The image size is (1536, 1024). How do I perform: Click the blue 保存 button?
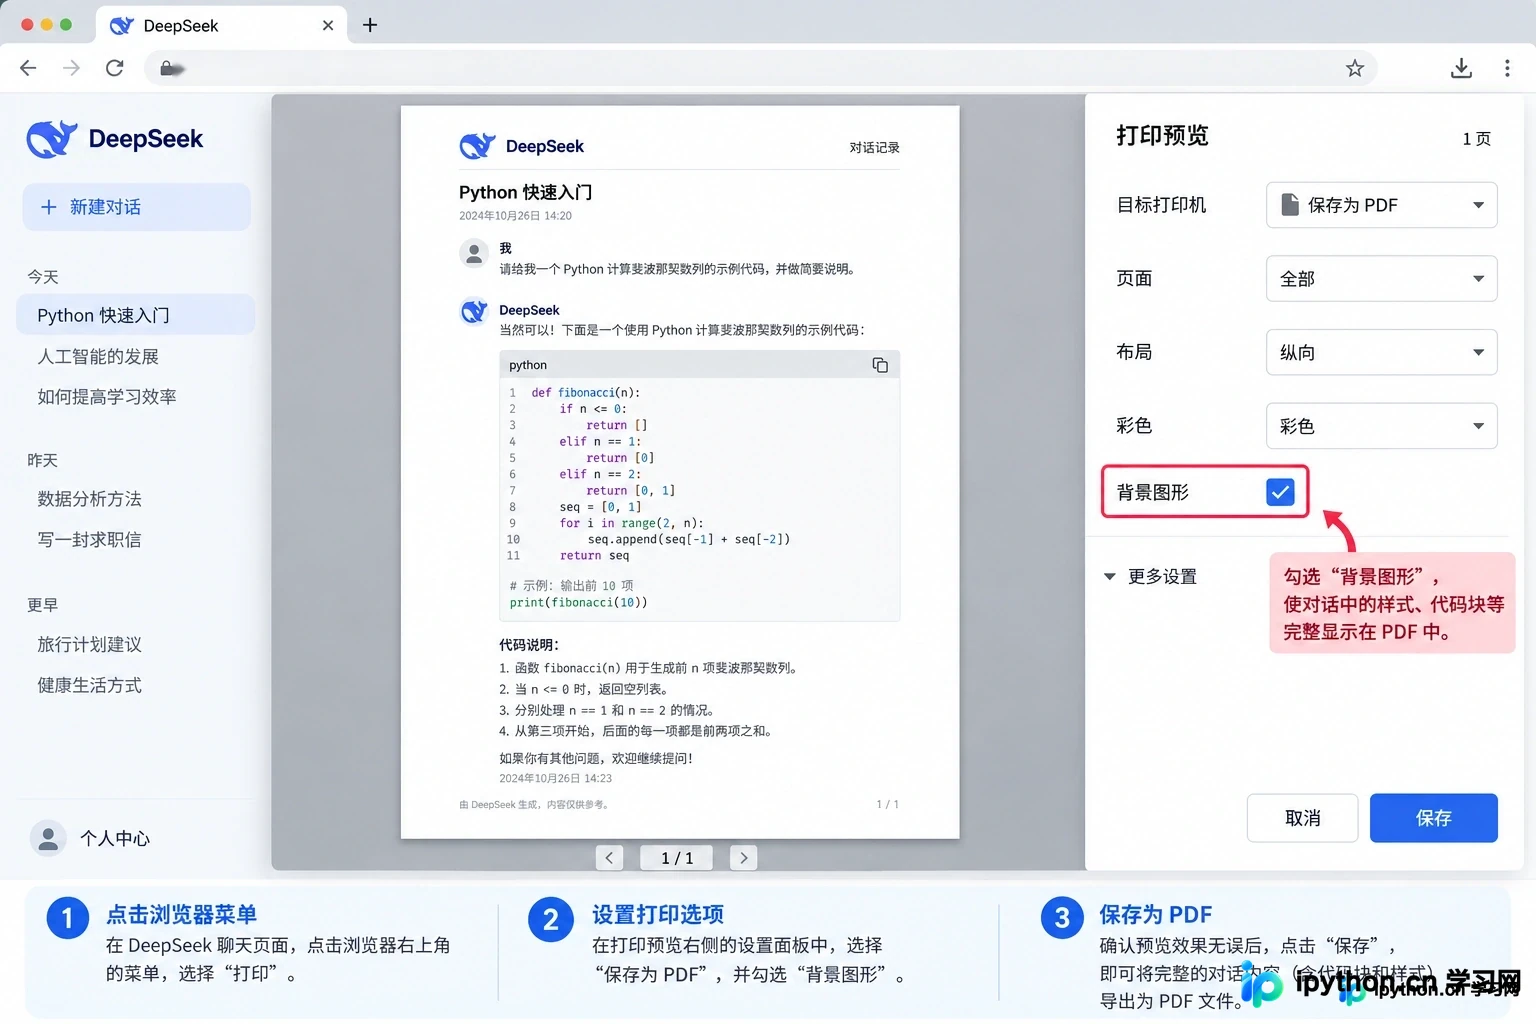point(1433,818)
